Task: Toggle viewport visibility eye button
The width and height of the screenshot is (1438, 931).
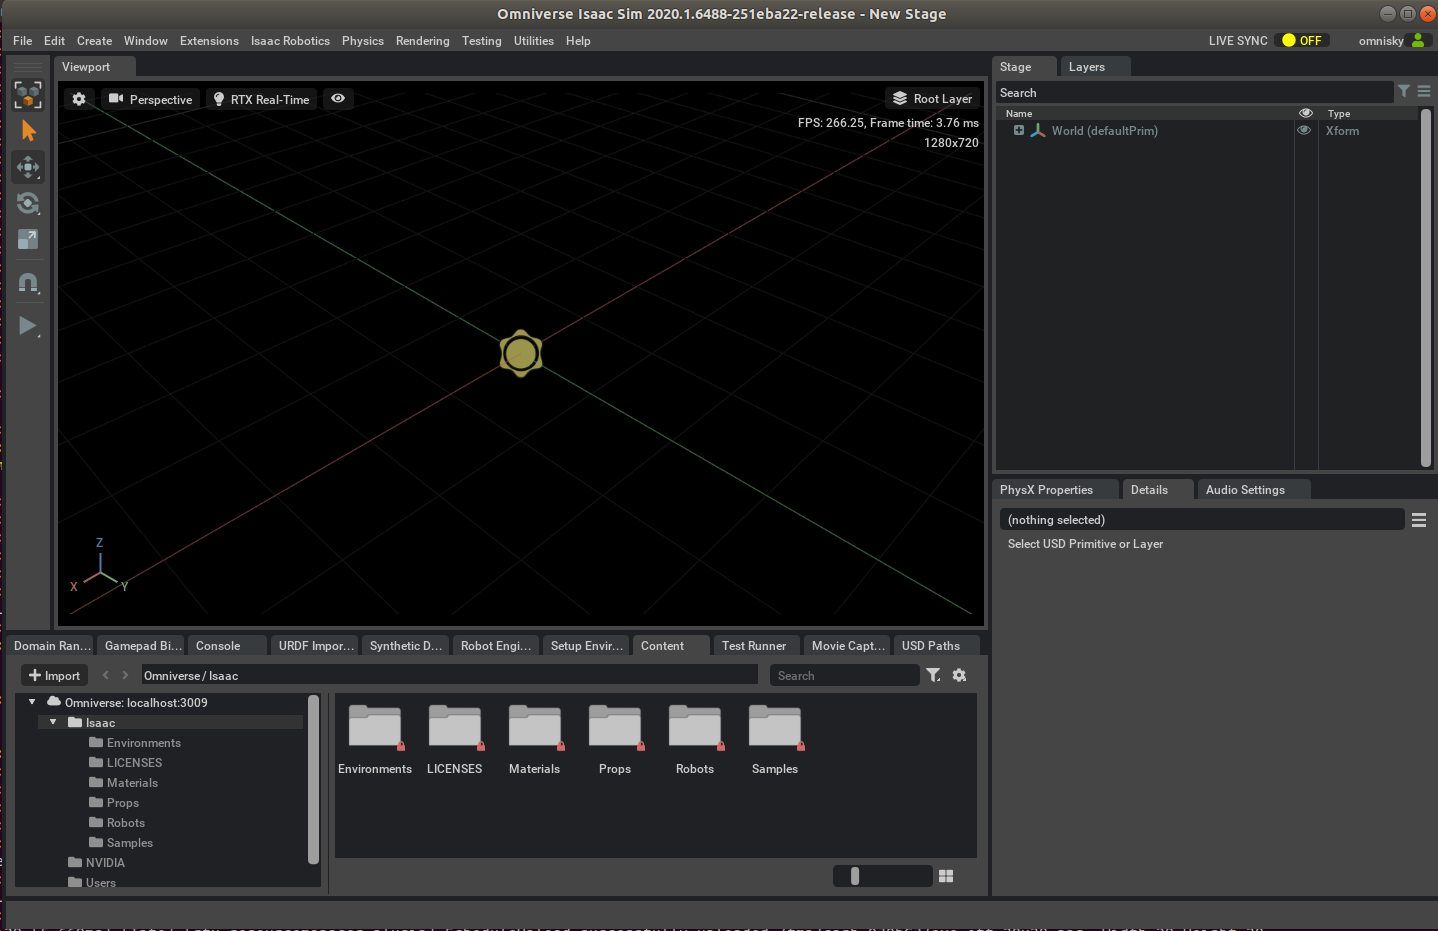Action: 338,99
